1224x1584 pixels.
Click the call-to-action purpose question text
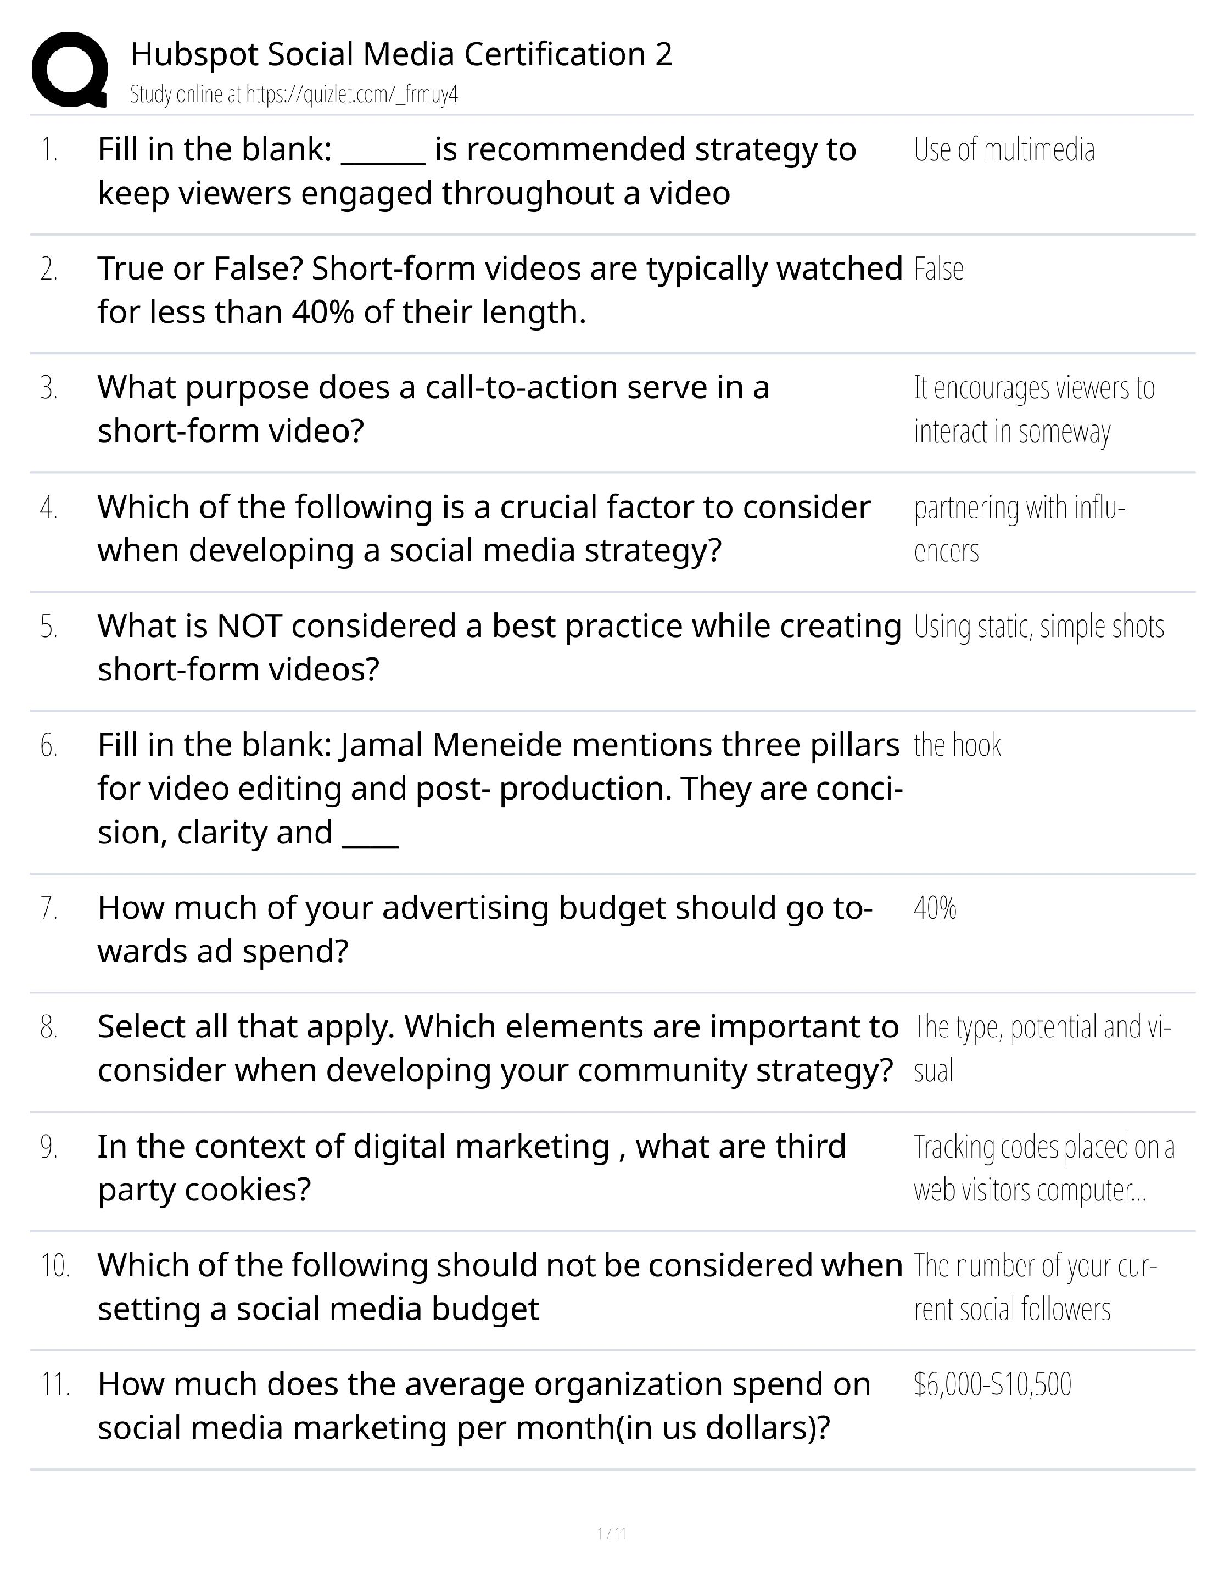(433, 409)
